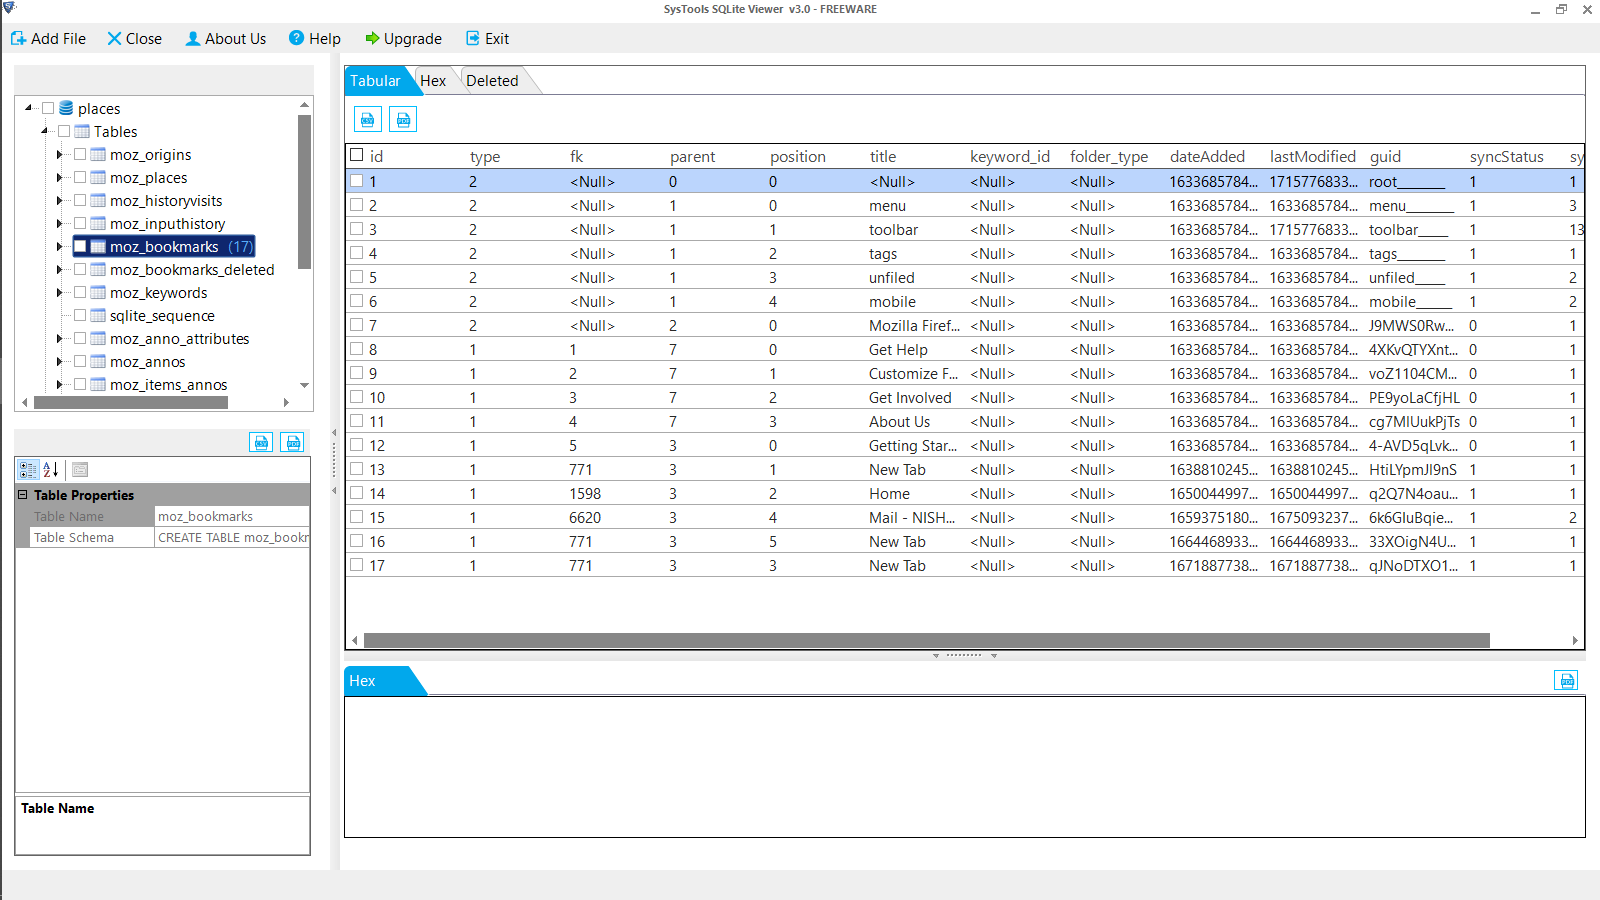Expand the moz_keywords table node

[x=60, y=292]
